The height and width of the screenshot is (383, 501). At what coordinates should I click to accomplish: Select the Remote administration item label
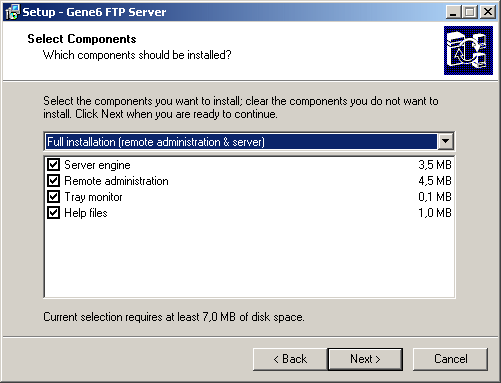(116, 181)
